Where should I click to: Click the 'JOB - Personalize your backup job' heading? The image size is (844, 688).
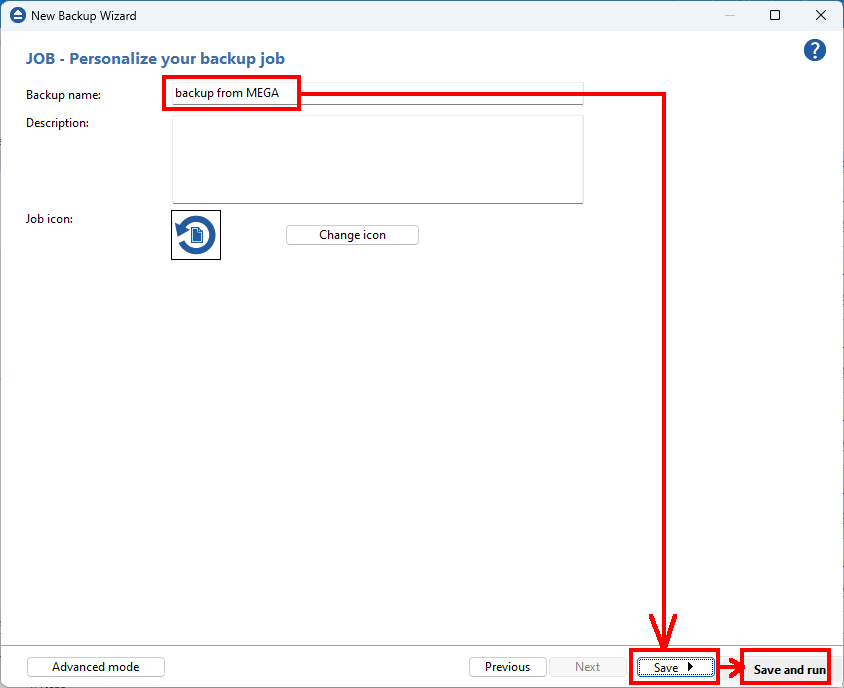click(155, 59)
